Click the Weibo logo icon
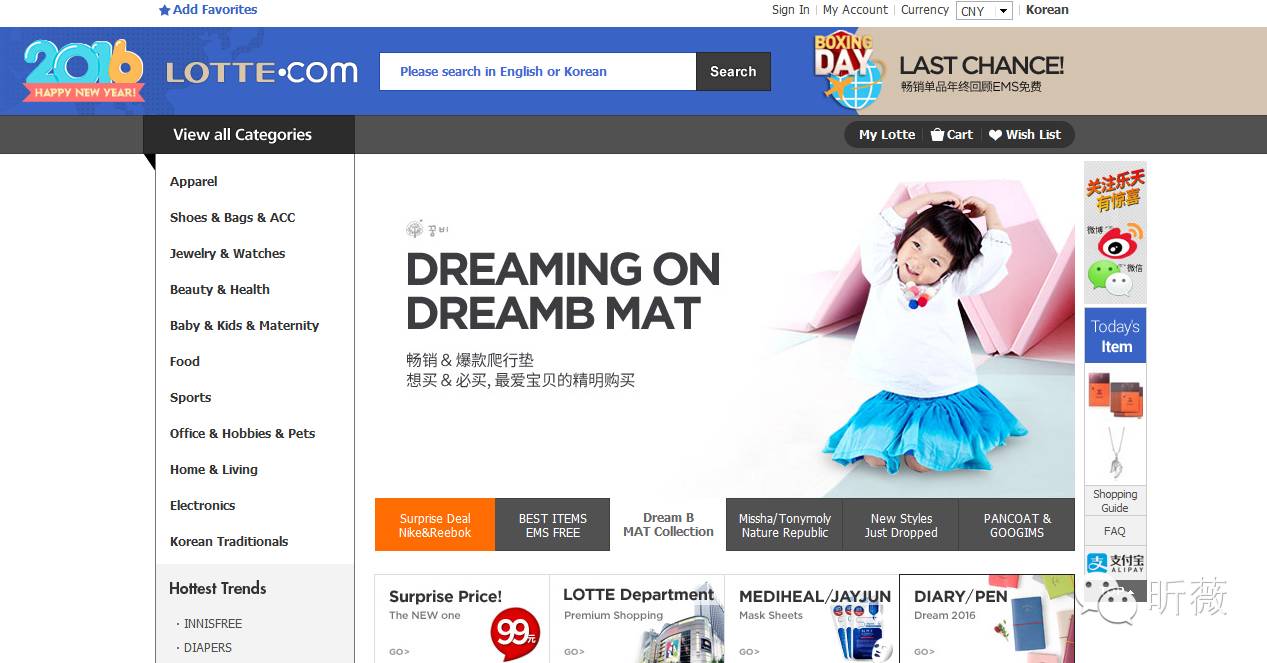The image size is (1267, 663). point(1120,241)
